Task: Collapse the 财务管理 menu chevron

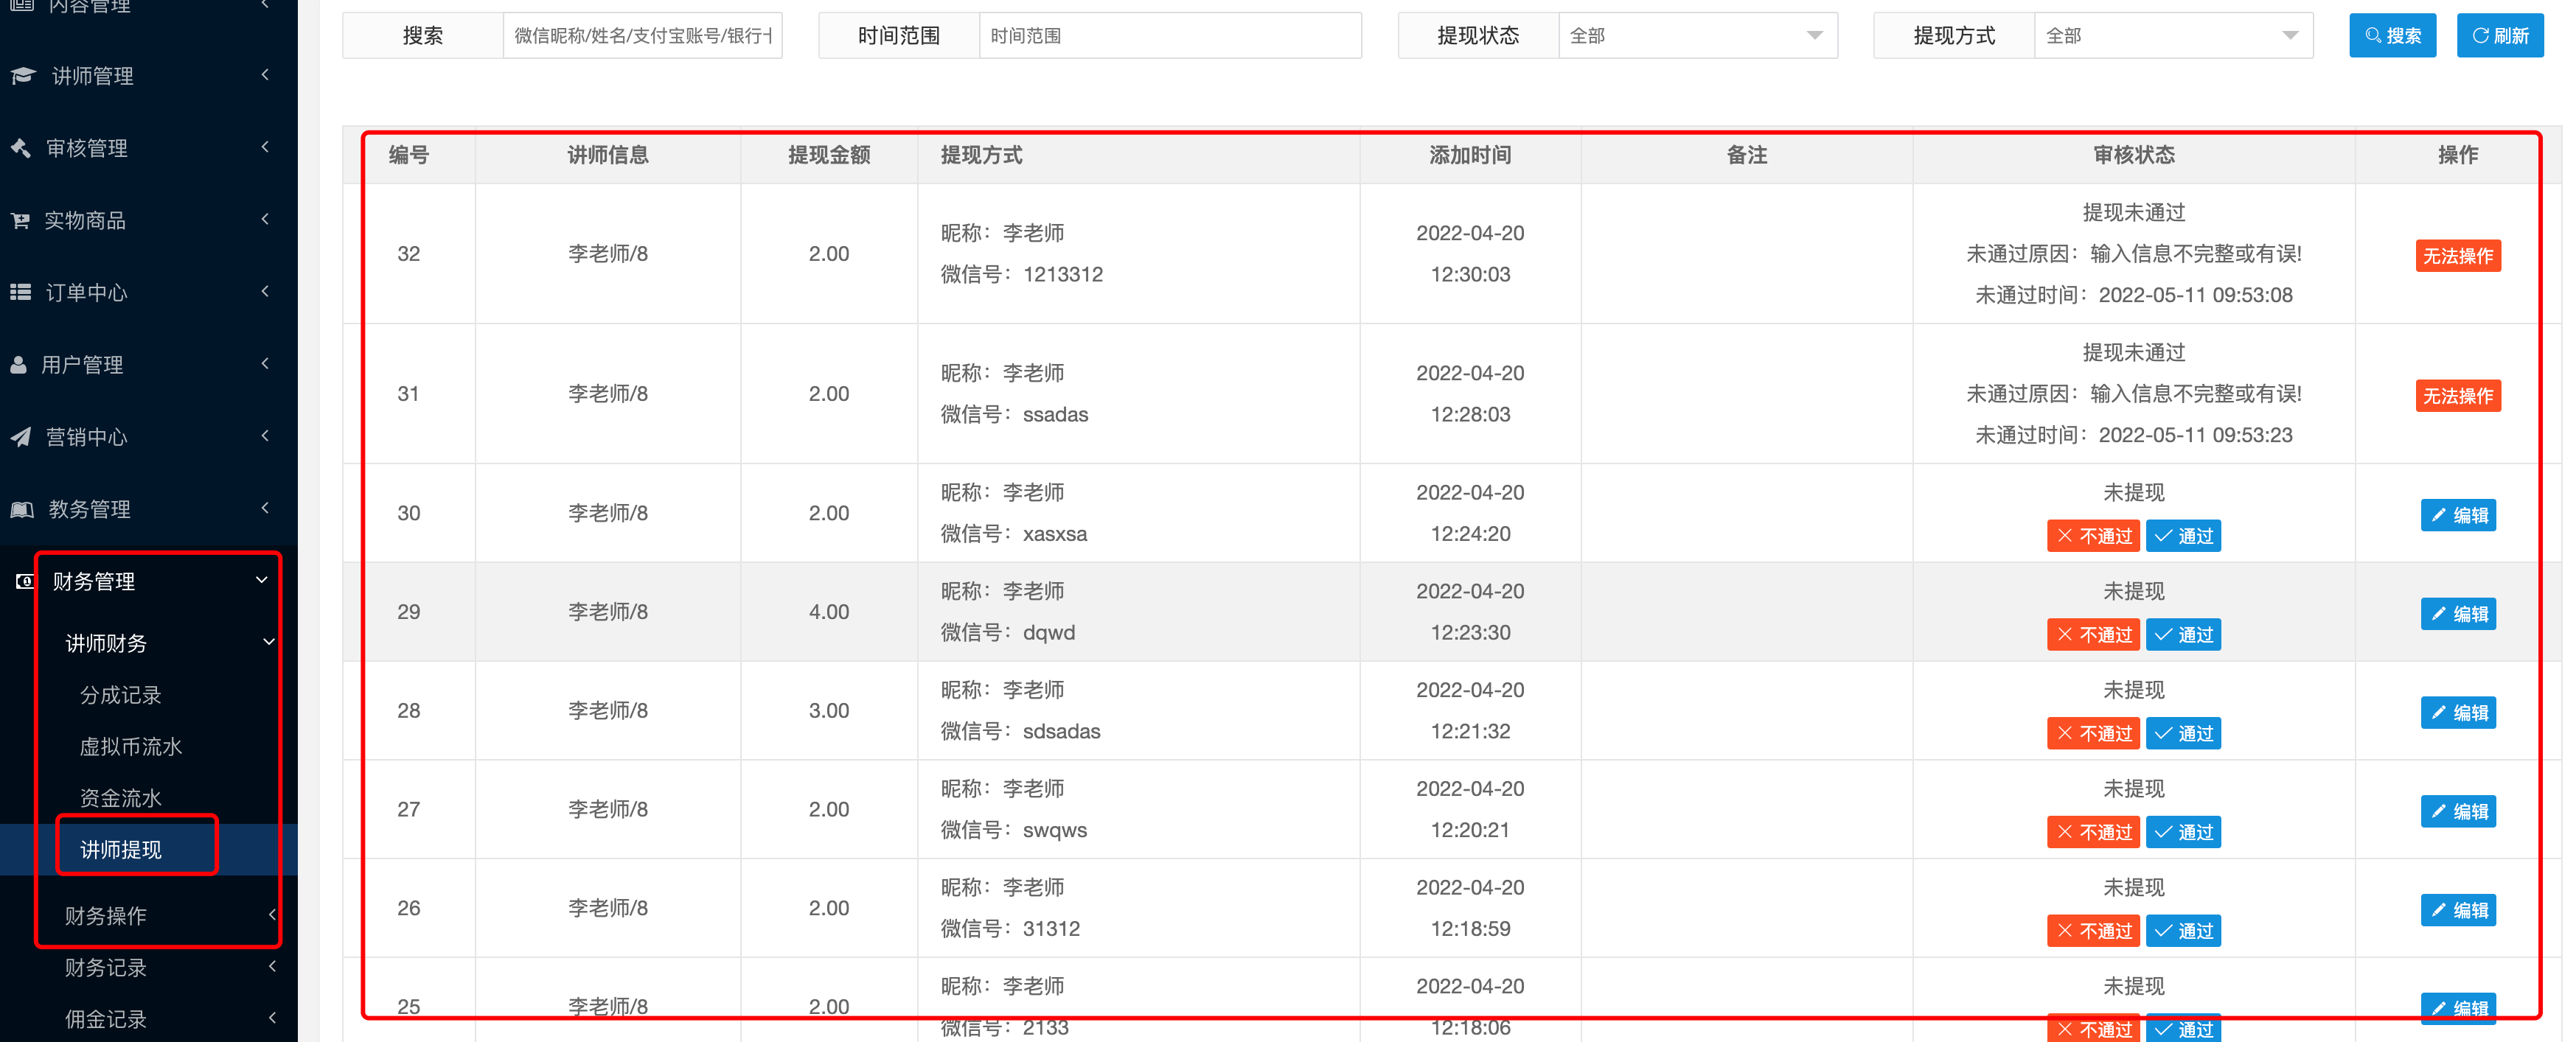Action: [262, 580]
